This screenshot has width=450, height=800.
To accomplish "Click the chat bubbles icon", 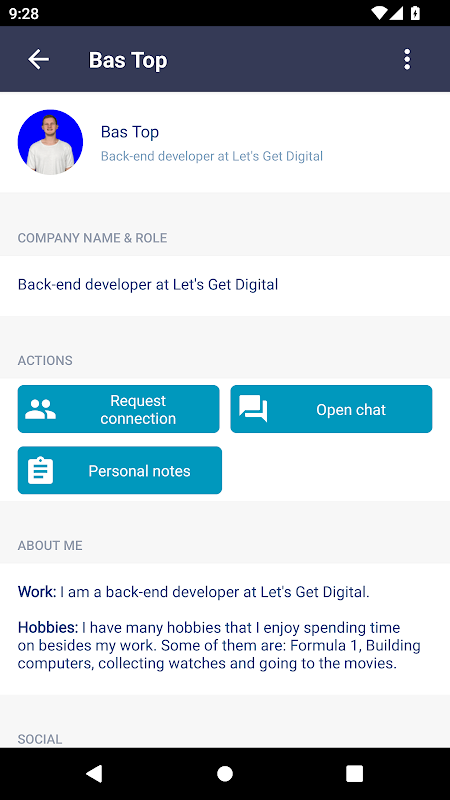I will (253, 409).
